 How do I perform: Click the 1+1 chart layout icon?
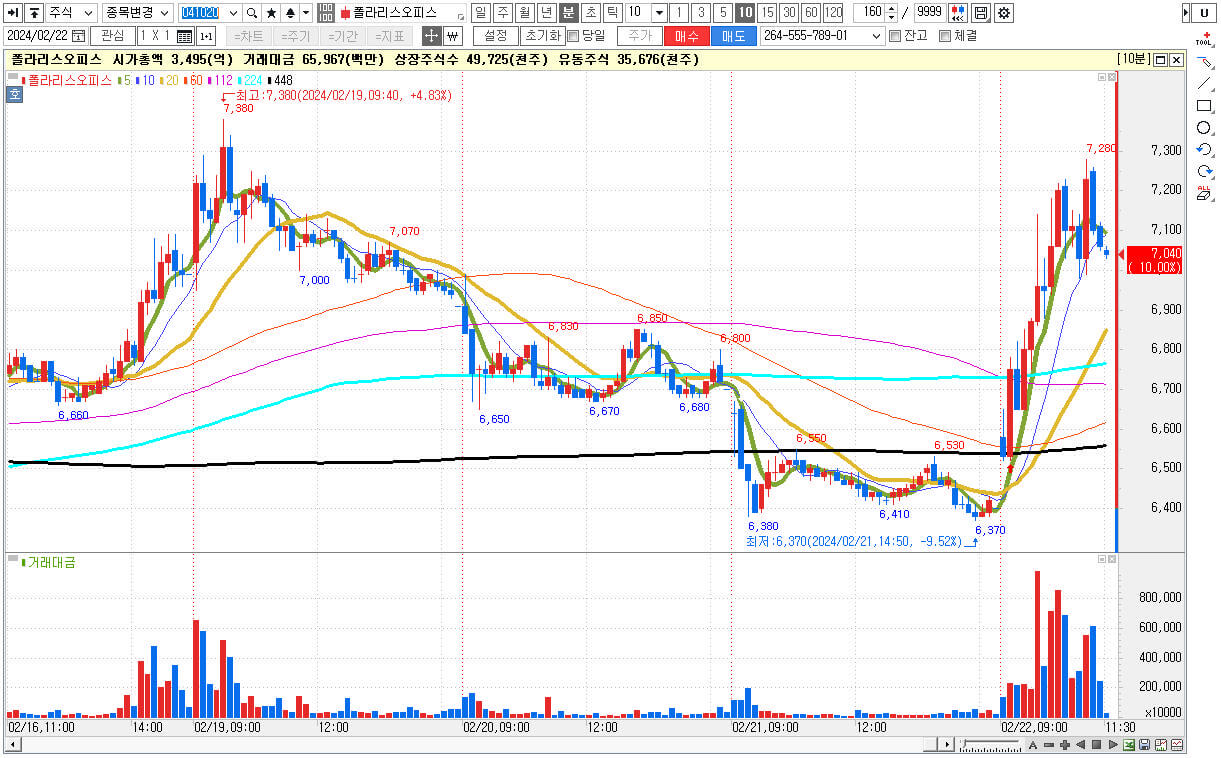coord(206,36)
